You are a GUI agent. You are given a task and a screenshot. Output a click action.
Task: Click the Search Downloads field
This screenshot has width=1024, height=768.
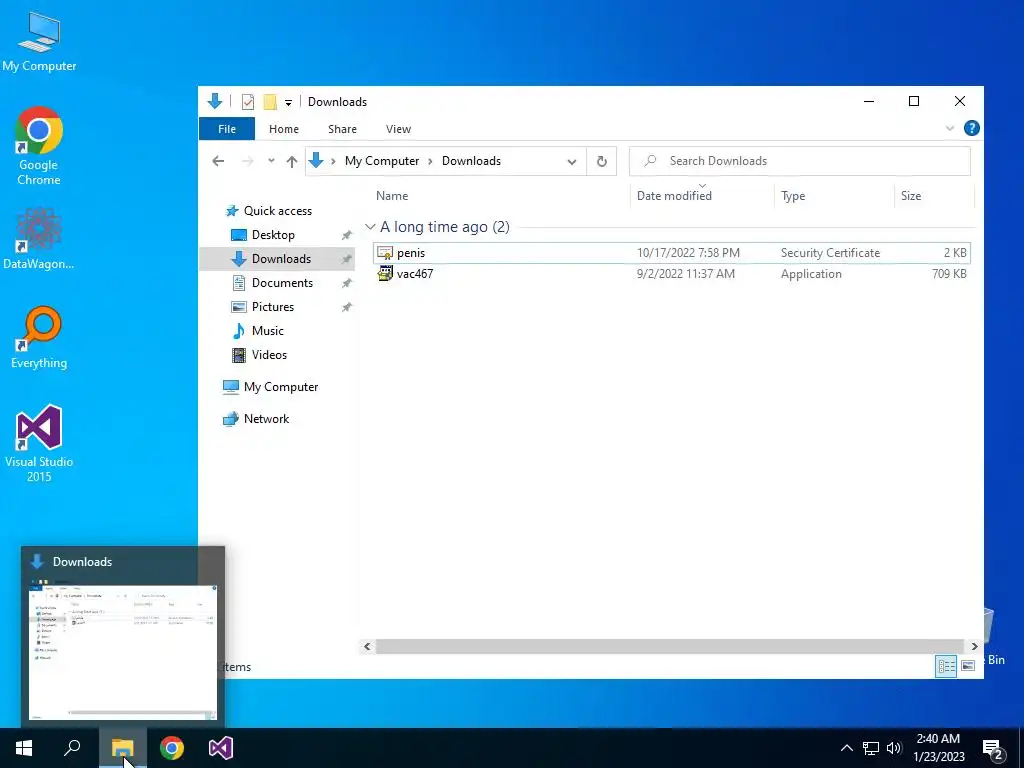click(x=799, y=161)
